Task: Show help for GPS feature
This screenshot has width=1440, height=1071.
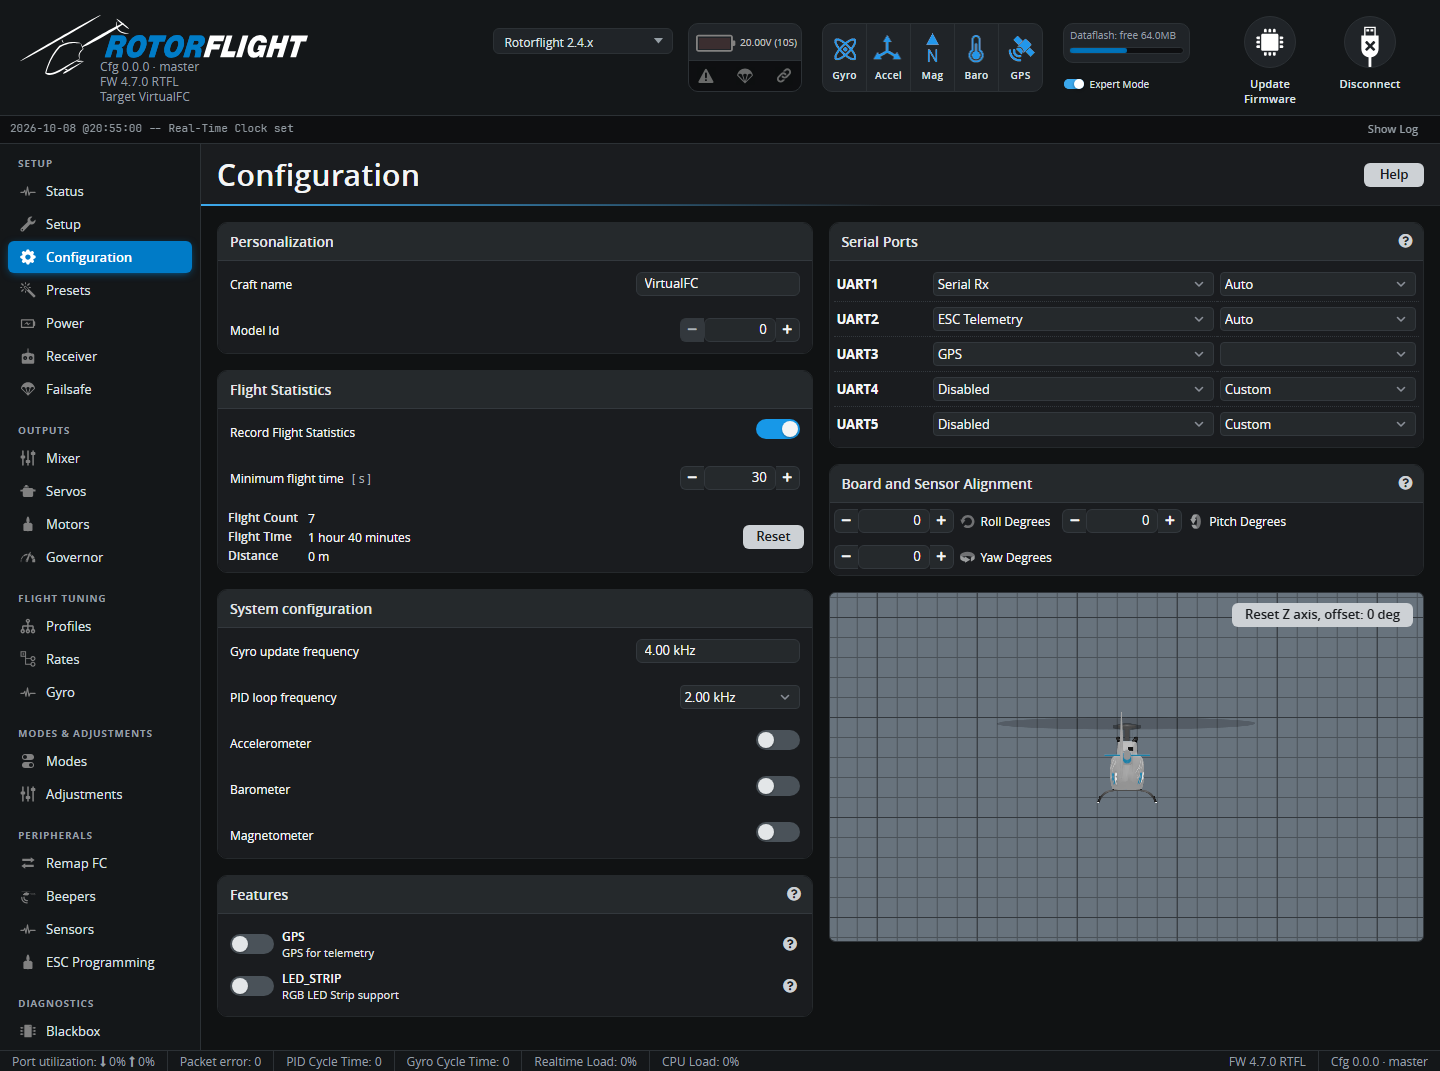Action: coord(790,944)
